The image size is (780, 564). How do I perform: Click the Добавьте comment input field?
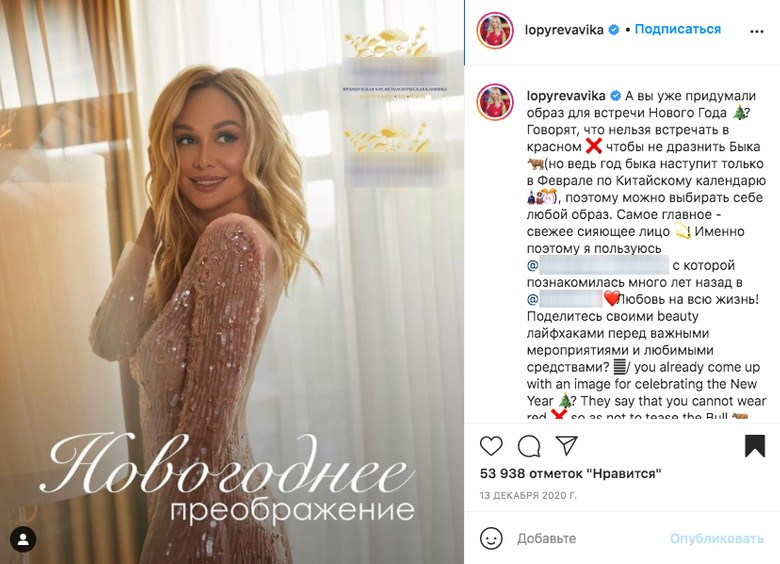591,538
